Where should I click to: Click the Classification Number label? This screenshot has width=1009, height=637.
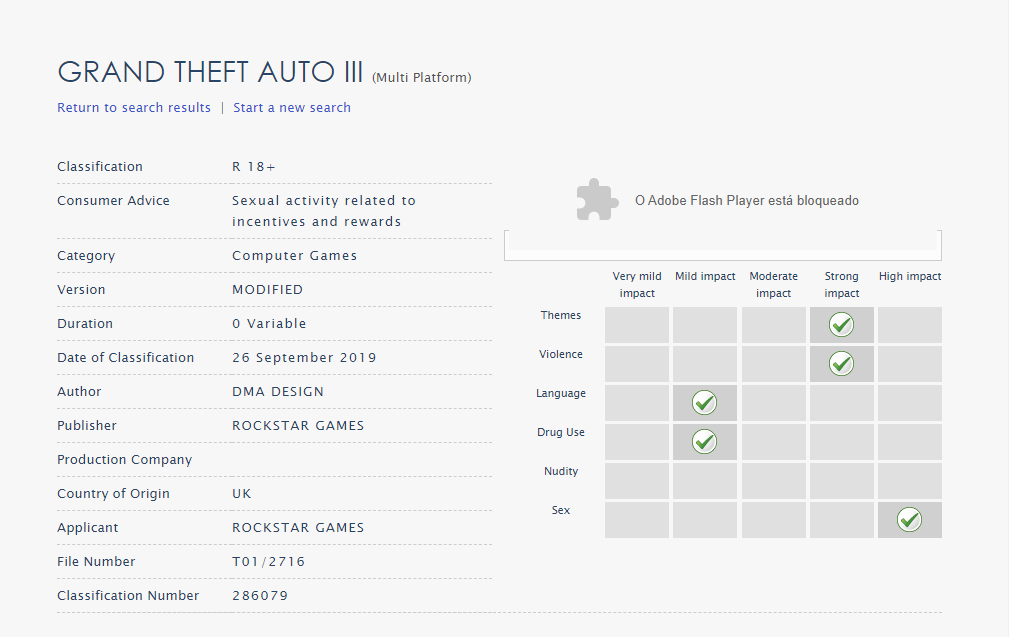click(x=128, y=596)
